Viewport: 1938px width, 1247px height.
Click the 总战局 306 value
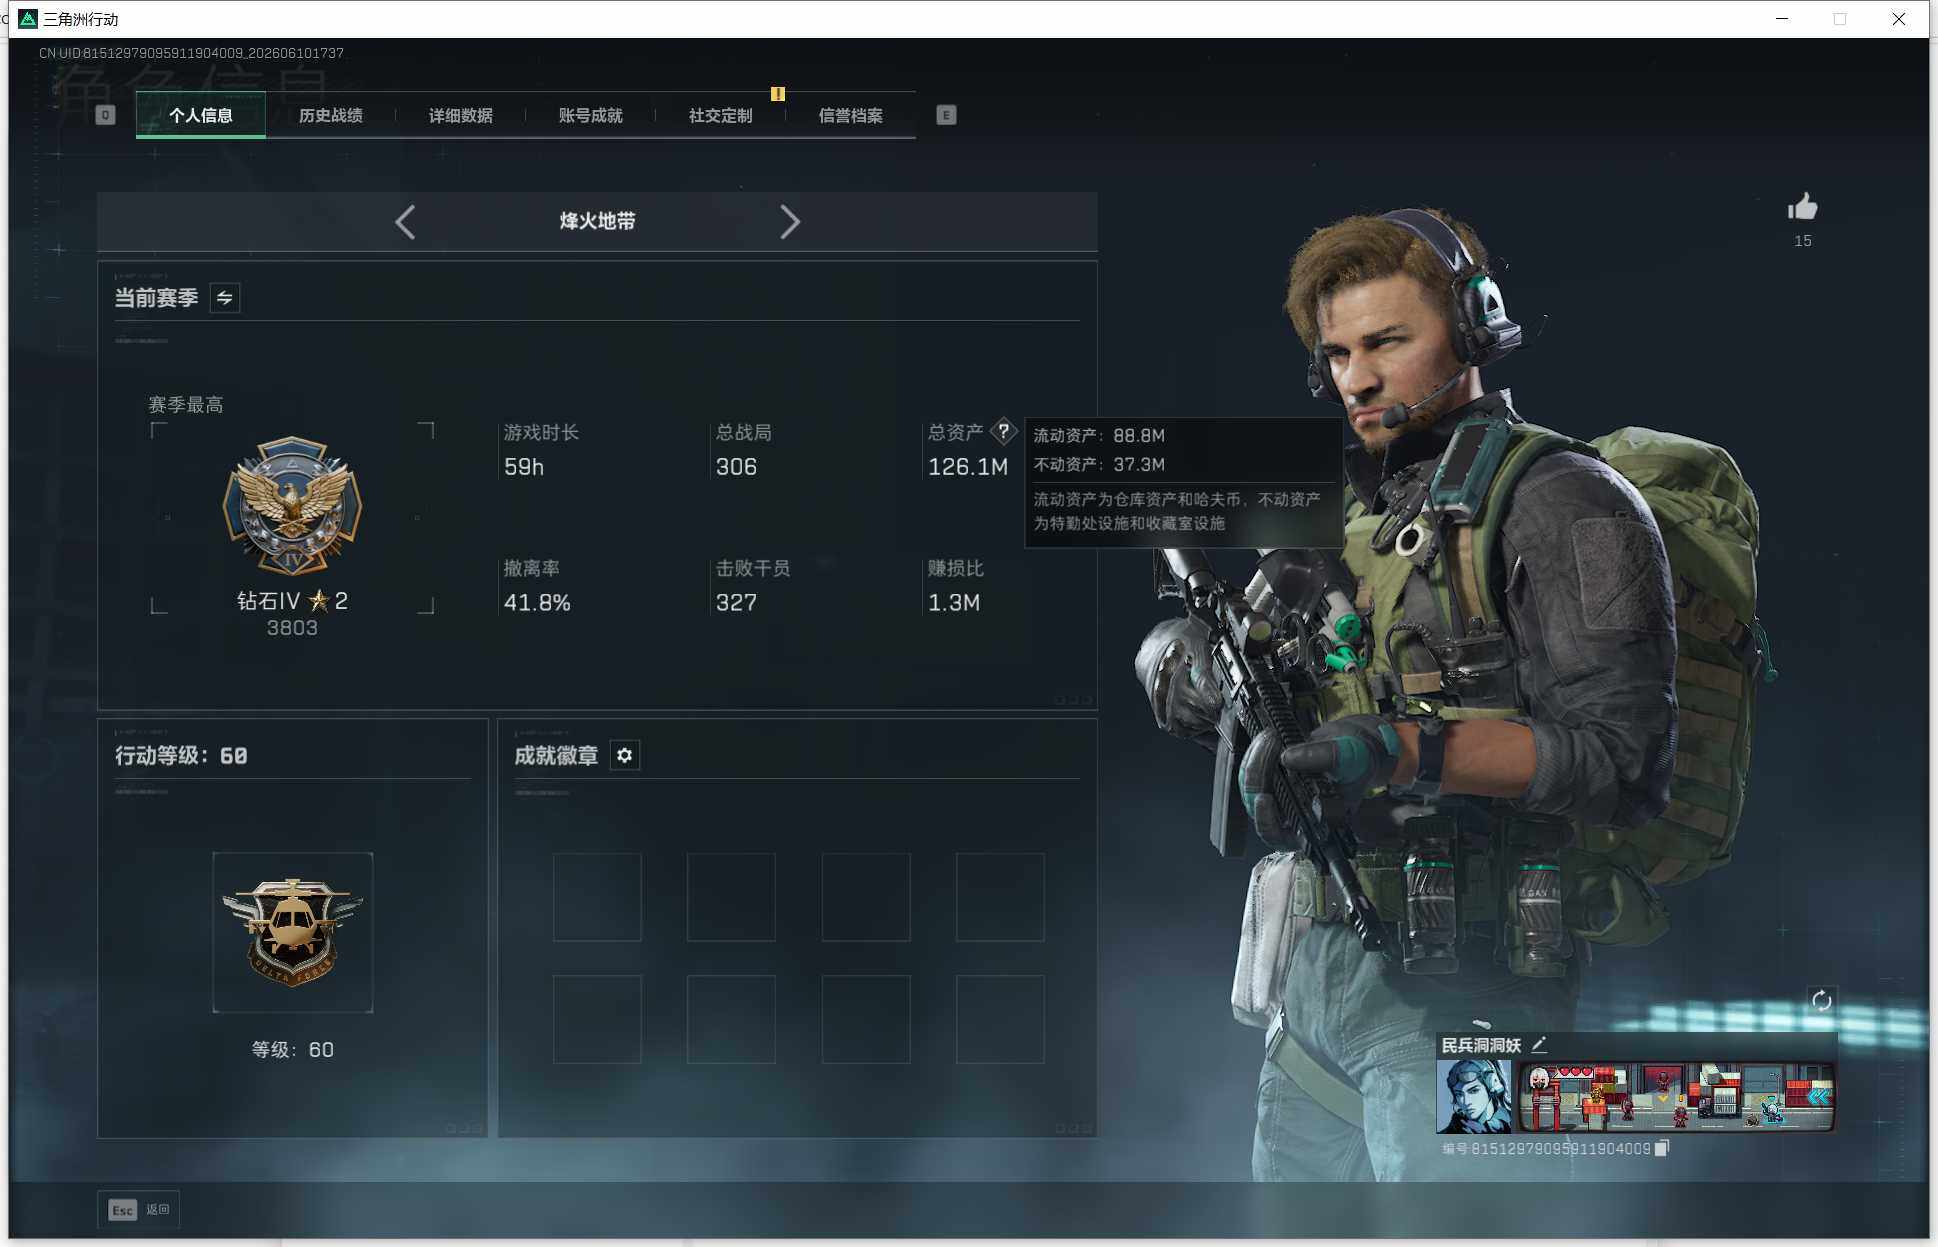(x=736, y=467)
